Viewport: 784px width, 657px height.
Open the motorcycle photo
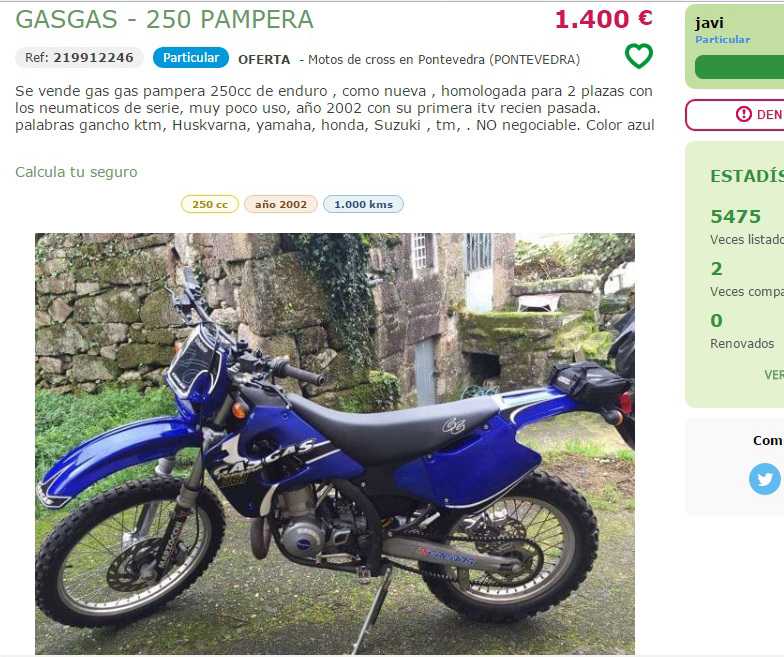tap(334, 444)
